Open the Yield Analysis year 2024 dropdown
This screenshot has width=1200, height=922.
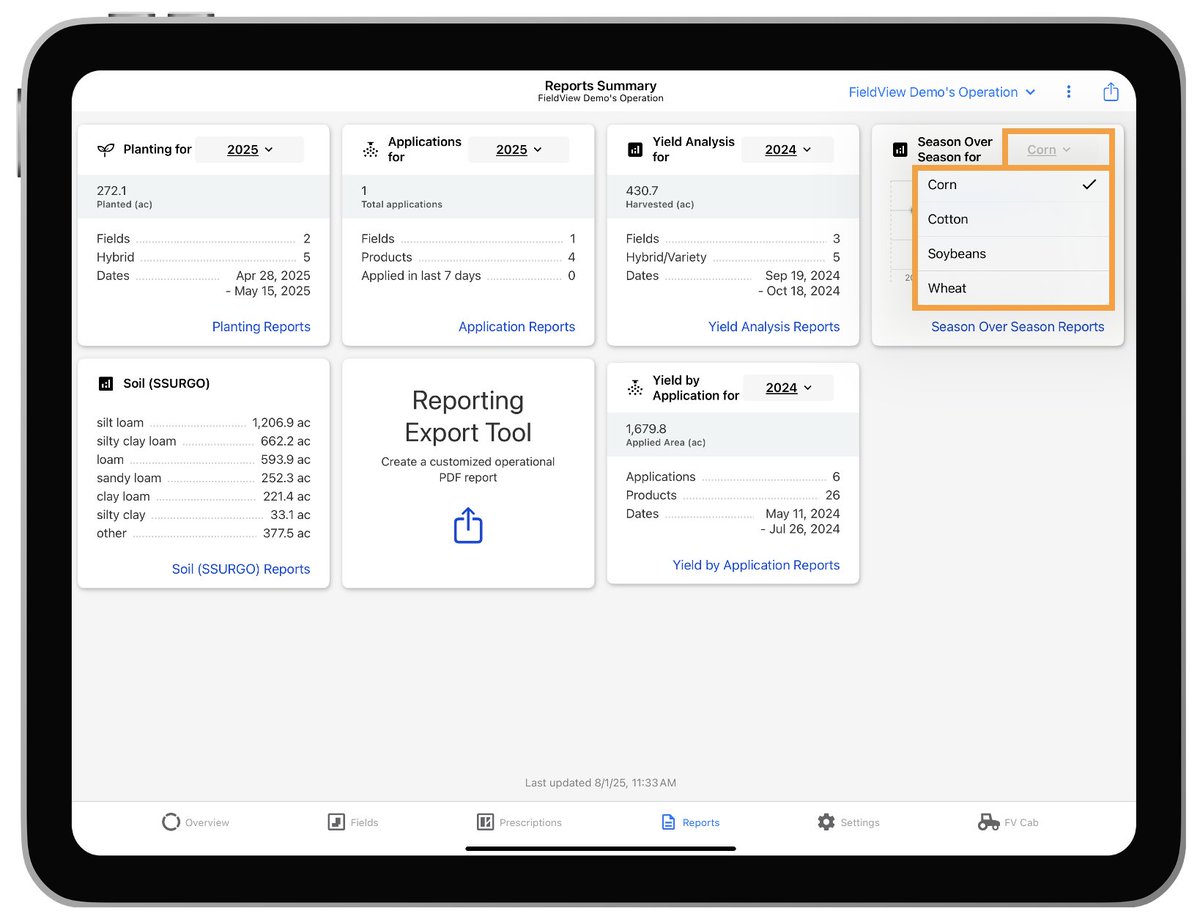pyautogui.click(x=788, y=150)
